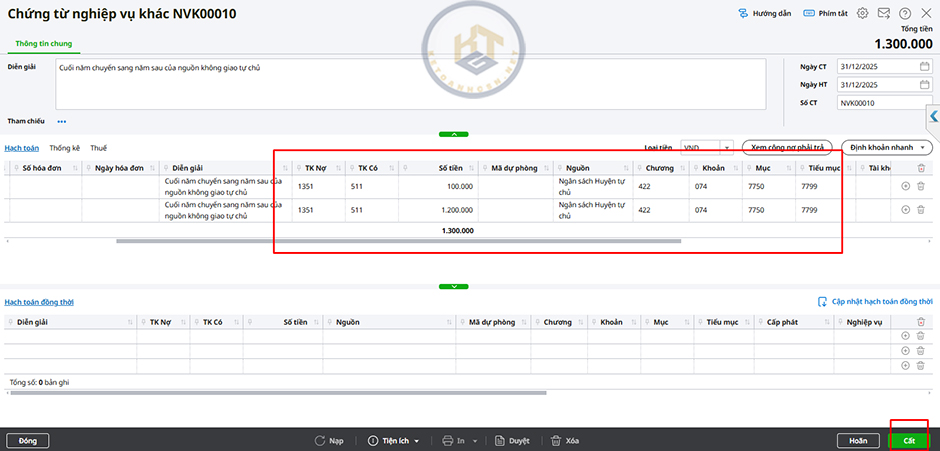Click the Số CT input field
The width and height of the screenshot is (940, 451).
point(884,103)
